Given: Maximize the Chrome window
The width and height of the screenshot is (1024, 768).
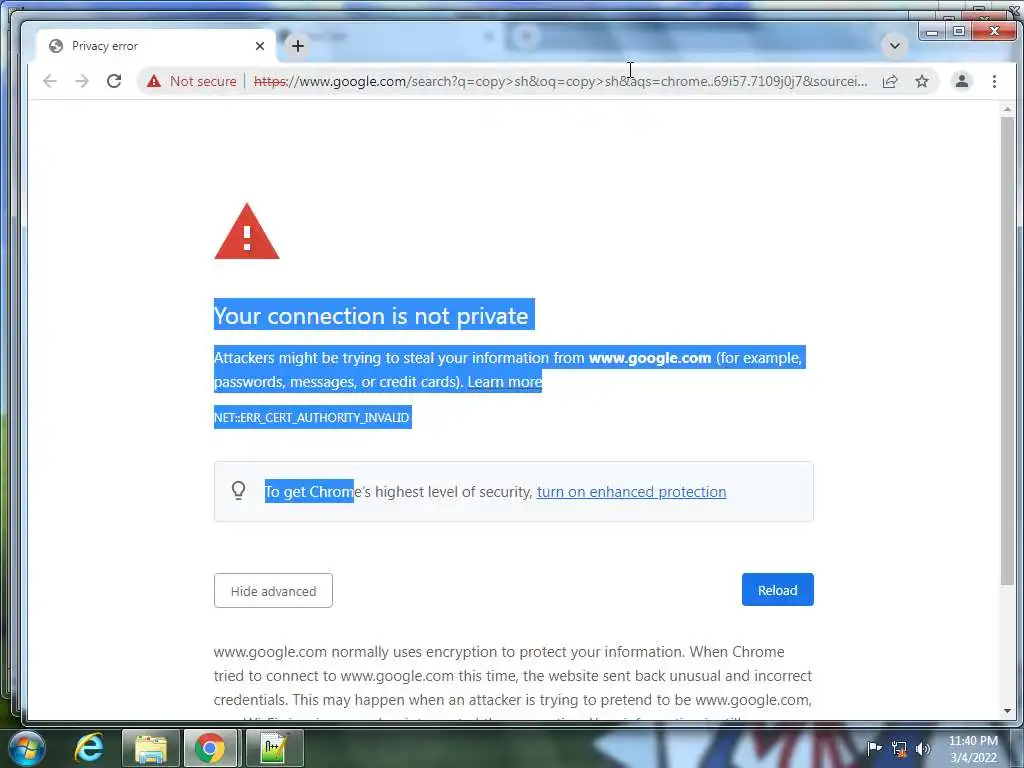Looking at the screenshot, I should [959, 31].
